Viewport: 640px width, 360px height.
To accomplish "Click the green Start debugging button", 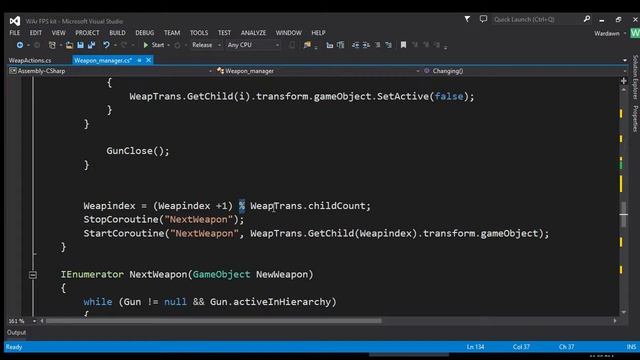I will tap(153, 45).
